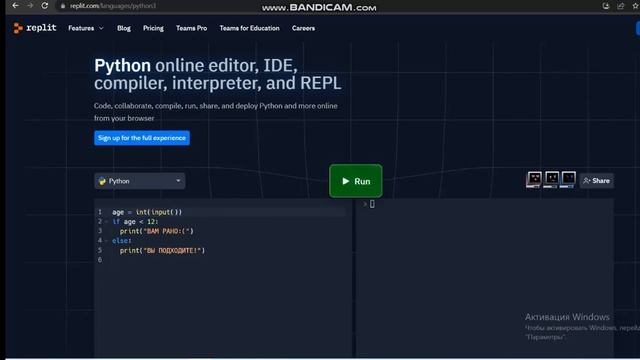
Task: Click the 'else:' code line
Action: coord(122,241)
